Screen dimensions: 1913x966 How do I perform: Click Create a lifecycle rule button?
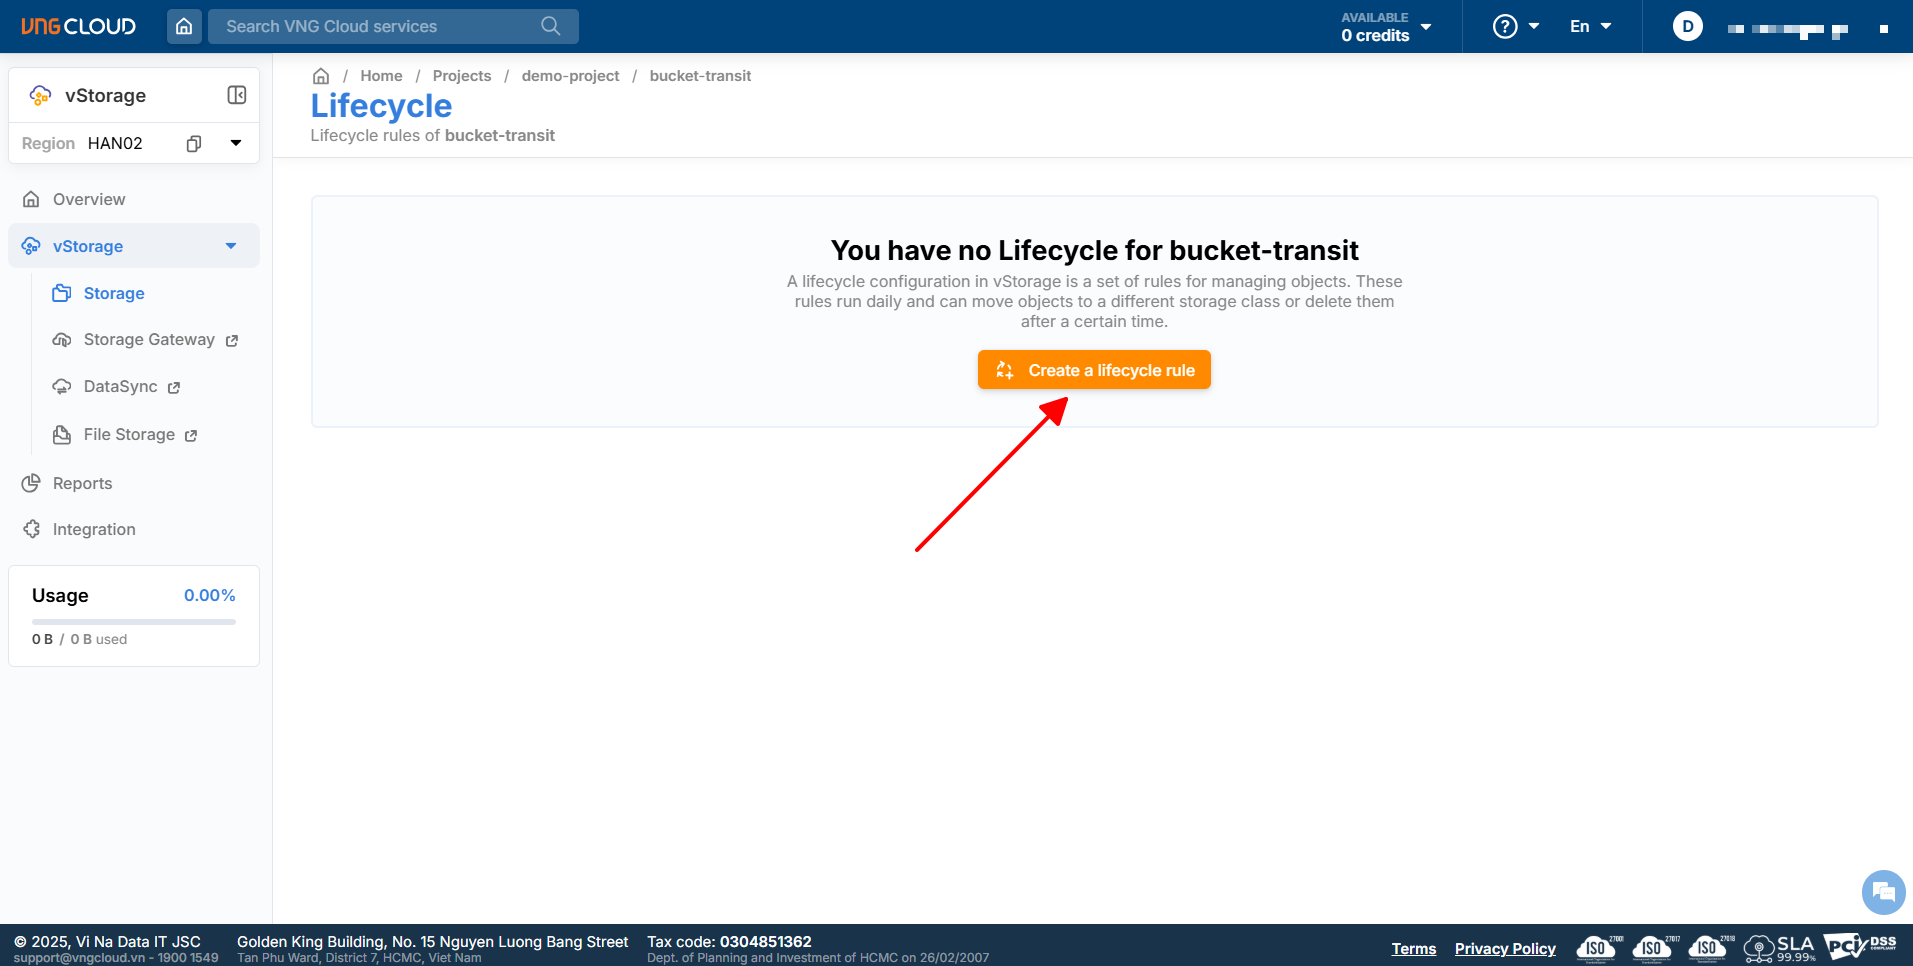(x=1094, y=370)
